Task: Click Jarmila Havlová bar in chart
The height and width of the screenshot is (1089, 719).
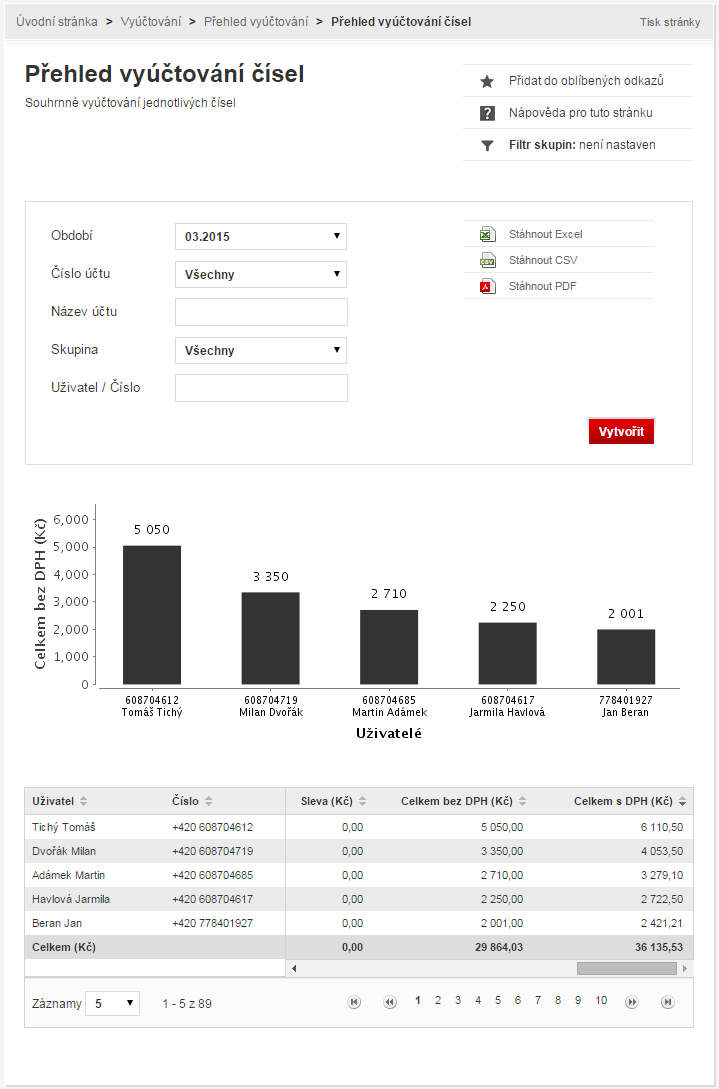Action: click(508, 654)
